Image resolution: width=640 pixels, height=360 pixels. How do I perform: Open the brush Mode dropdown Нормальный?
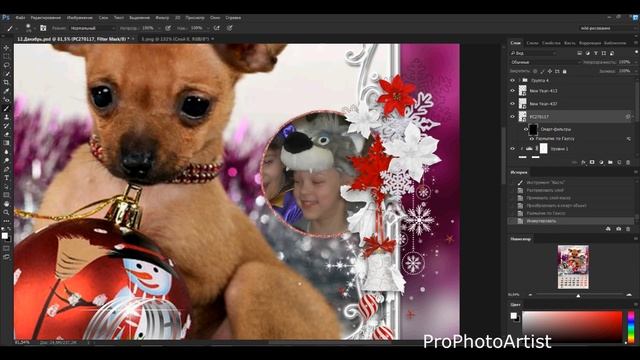tap(92, 28)
